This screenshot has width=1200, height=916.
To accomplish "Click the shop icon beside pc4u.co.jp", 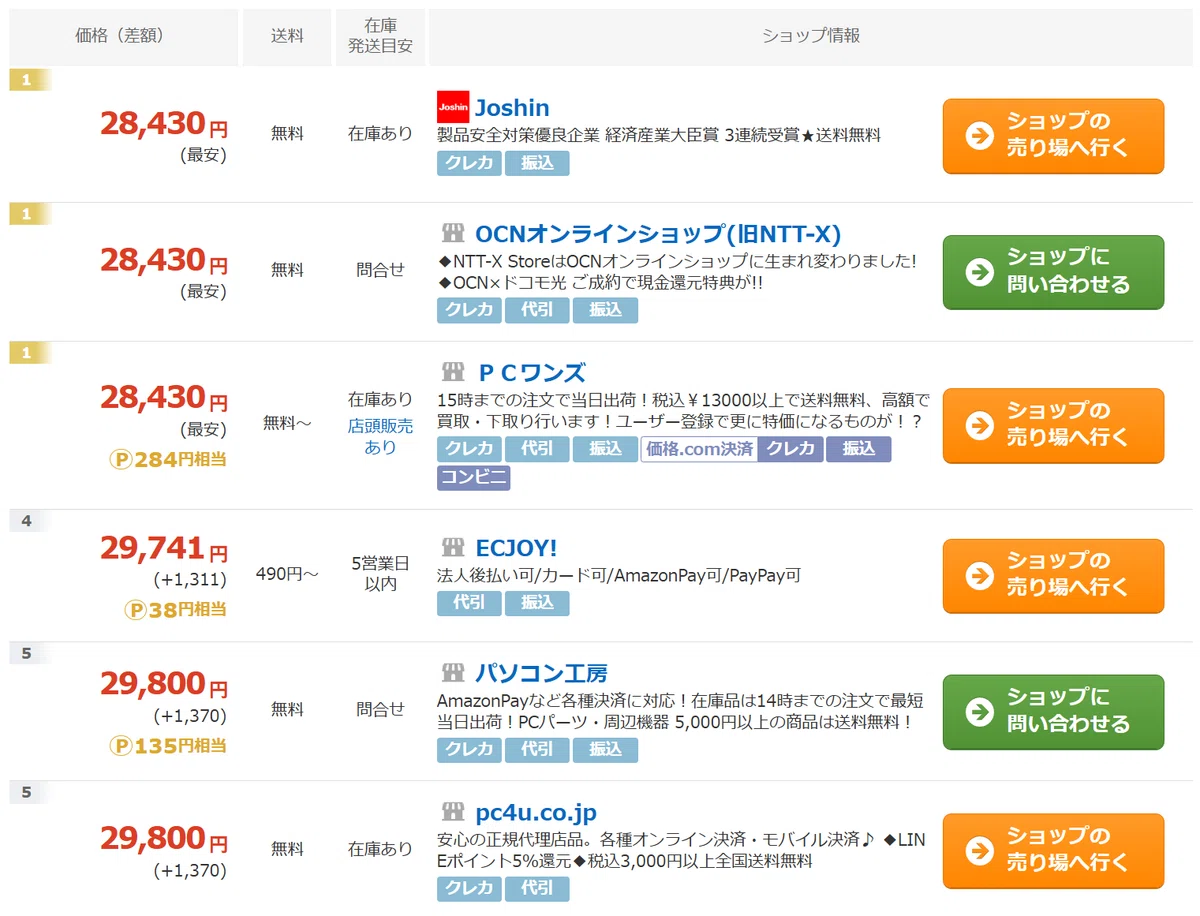I will coord(453,812).
